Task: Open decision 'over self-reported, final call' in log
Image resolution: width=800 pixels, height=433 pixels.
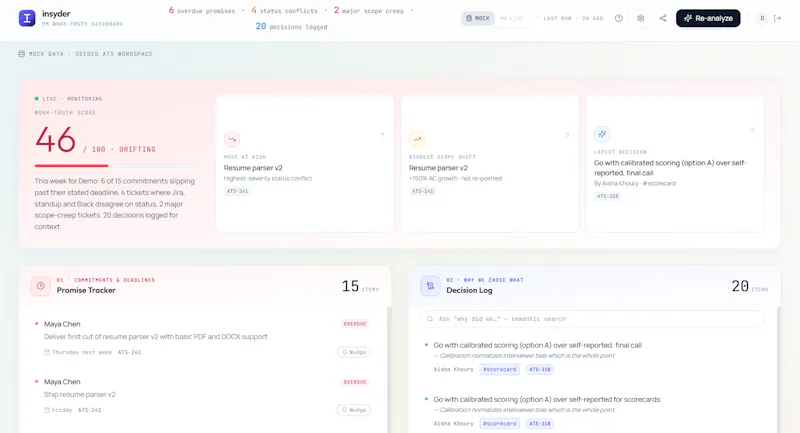Action: (537, 345)
